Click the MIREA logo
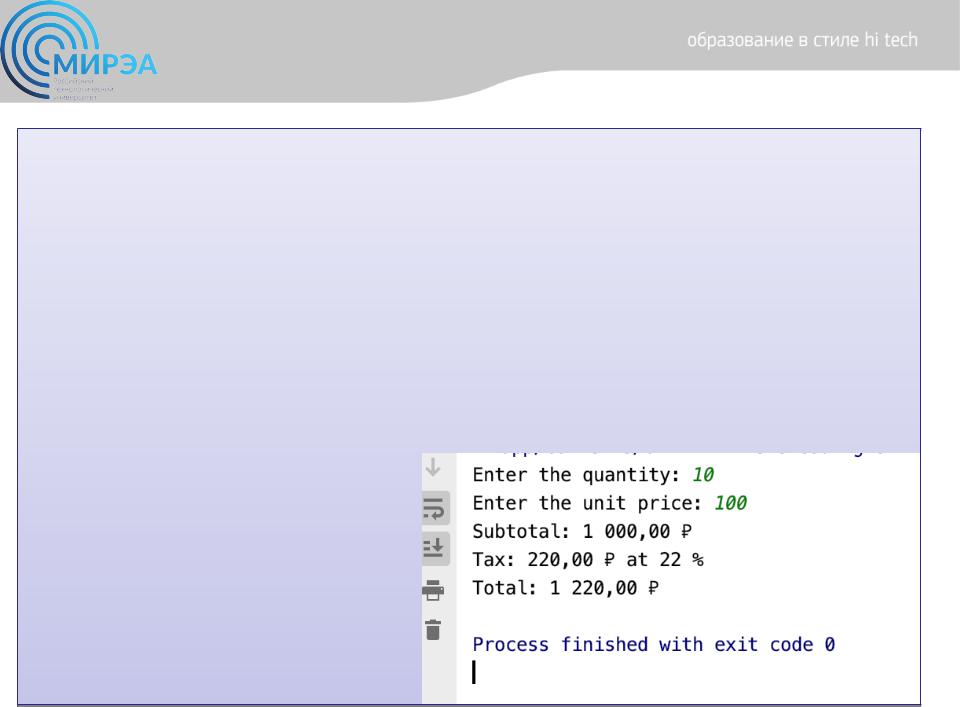The width and height of the screenshot is (960, 707). 78,51
